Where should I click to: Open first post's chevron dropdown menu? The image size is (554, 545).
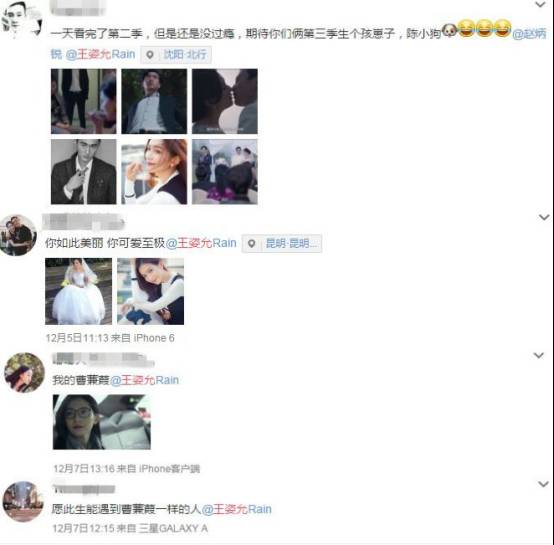coord(541,5)
